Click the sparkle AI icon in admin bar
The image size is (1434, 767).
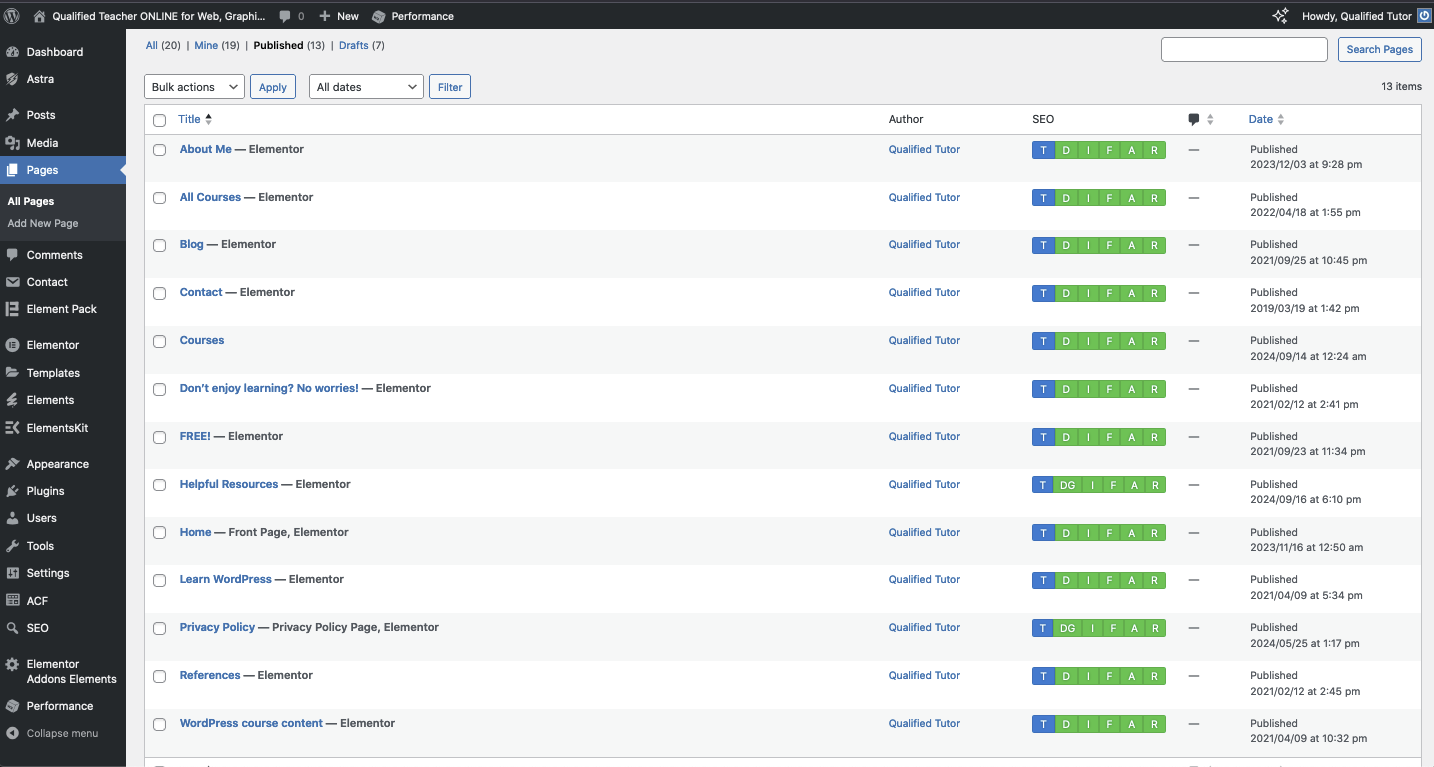1280,16
